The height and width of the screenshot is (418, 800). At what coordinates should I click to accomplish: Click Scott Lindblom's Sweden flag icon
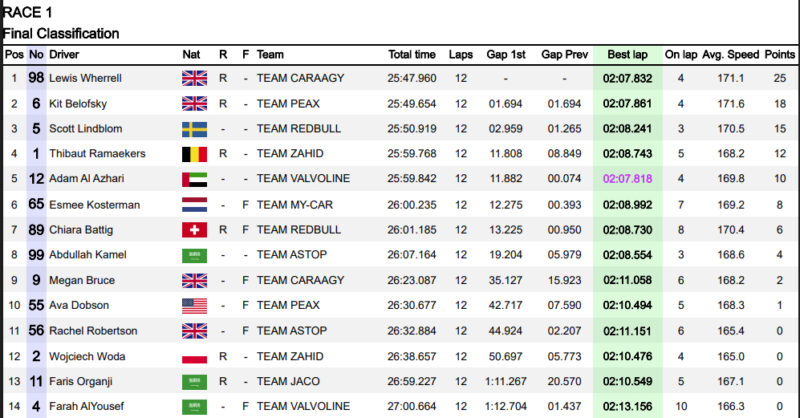193,129
